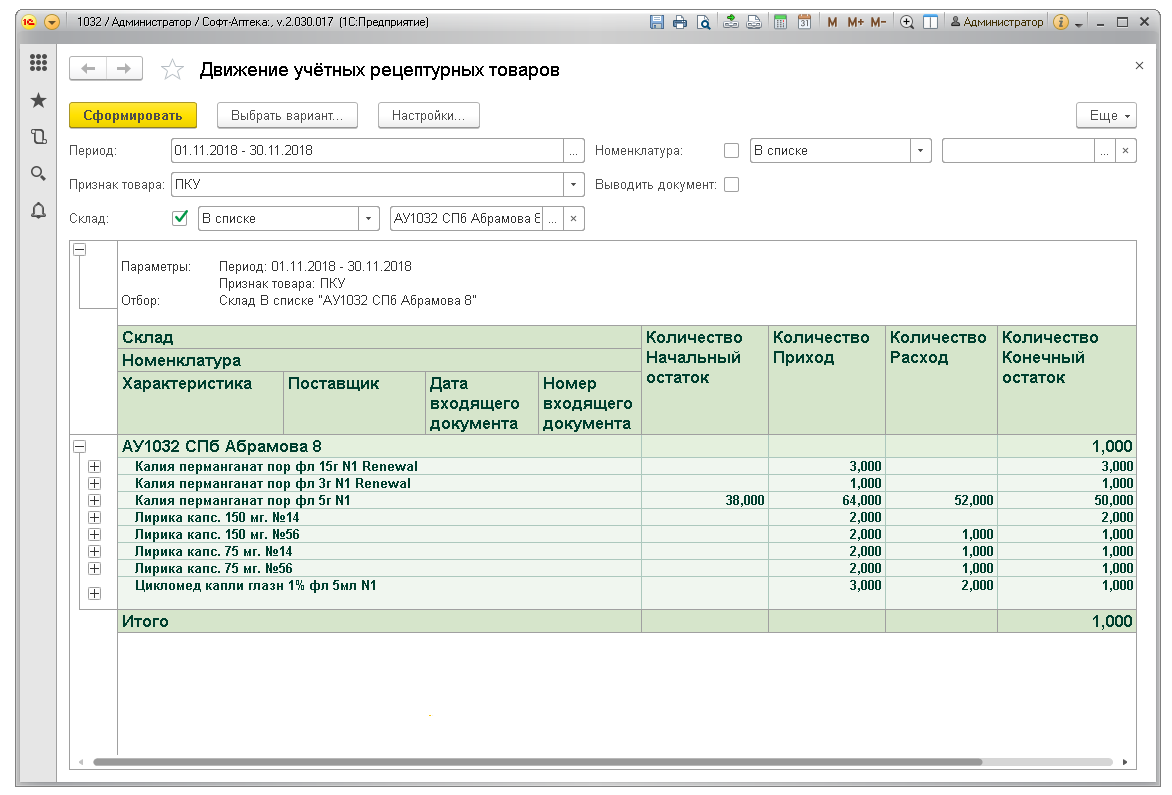Click the Настройки... button
The width and height of the screenshot is (1172, 795).
pos(428,116)
